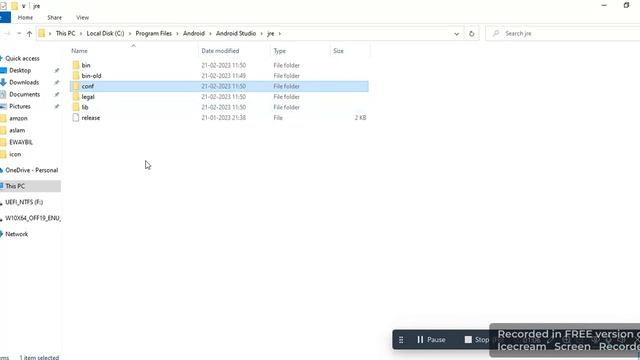Go to This PC in breadcrumb
Image resolution: width=640 pixels, height=360 pixels.
coord(65,33)
